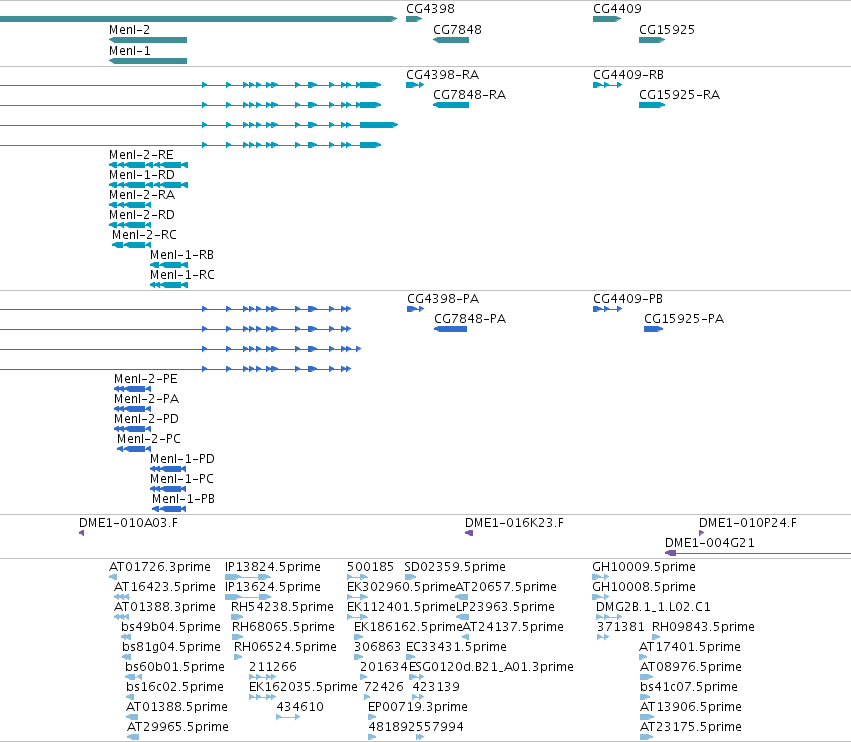Viewport: 851px width, 742px height.
Task: Select the IP13624.5prime EST label
Action: (272, 587)
